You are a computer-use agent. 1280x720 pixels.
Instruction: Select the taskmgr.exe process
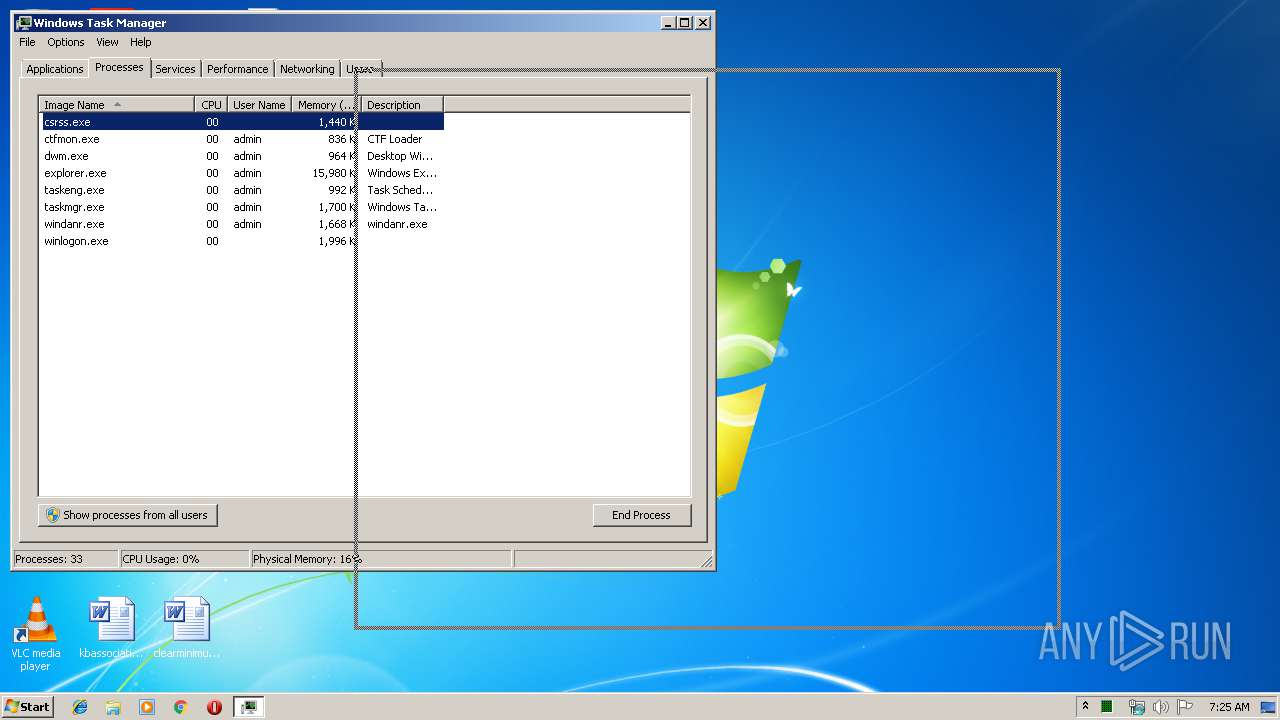point(241,207)
